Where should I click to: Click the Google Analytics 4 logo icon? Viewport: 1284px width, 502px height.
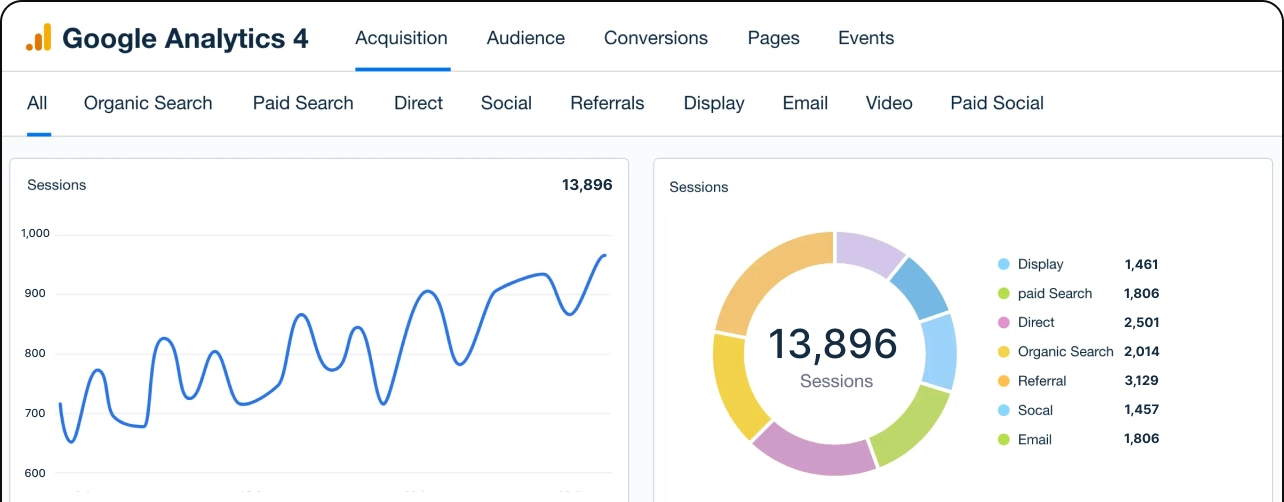38,38
